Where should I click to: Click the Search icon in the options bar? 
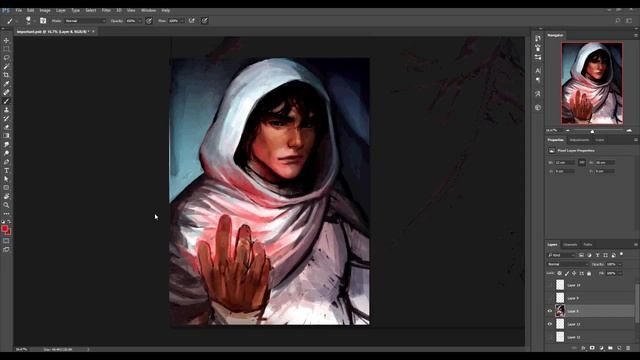click(x=618, y=20)
